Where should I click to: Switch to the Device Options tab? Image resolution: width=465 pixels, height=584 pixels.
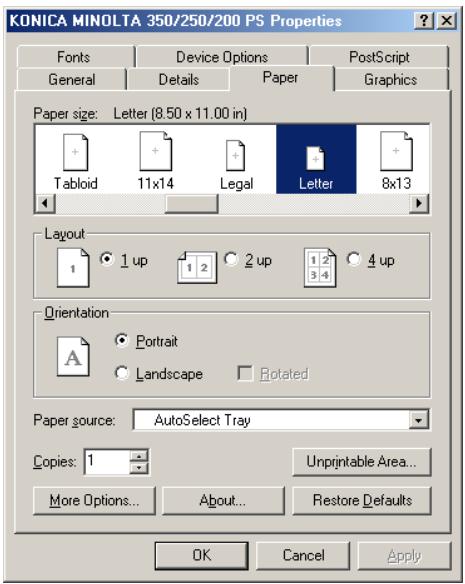coord(222,57)
